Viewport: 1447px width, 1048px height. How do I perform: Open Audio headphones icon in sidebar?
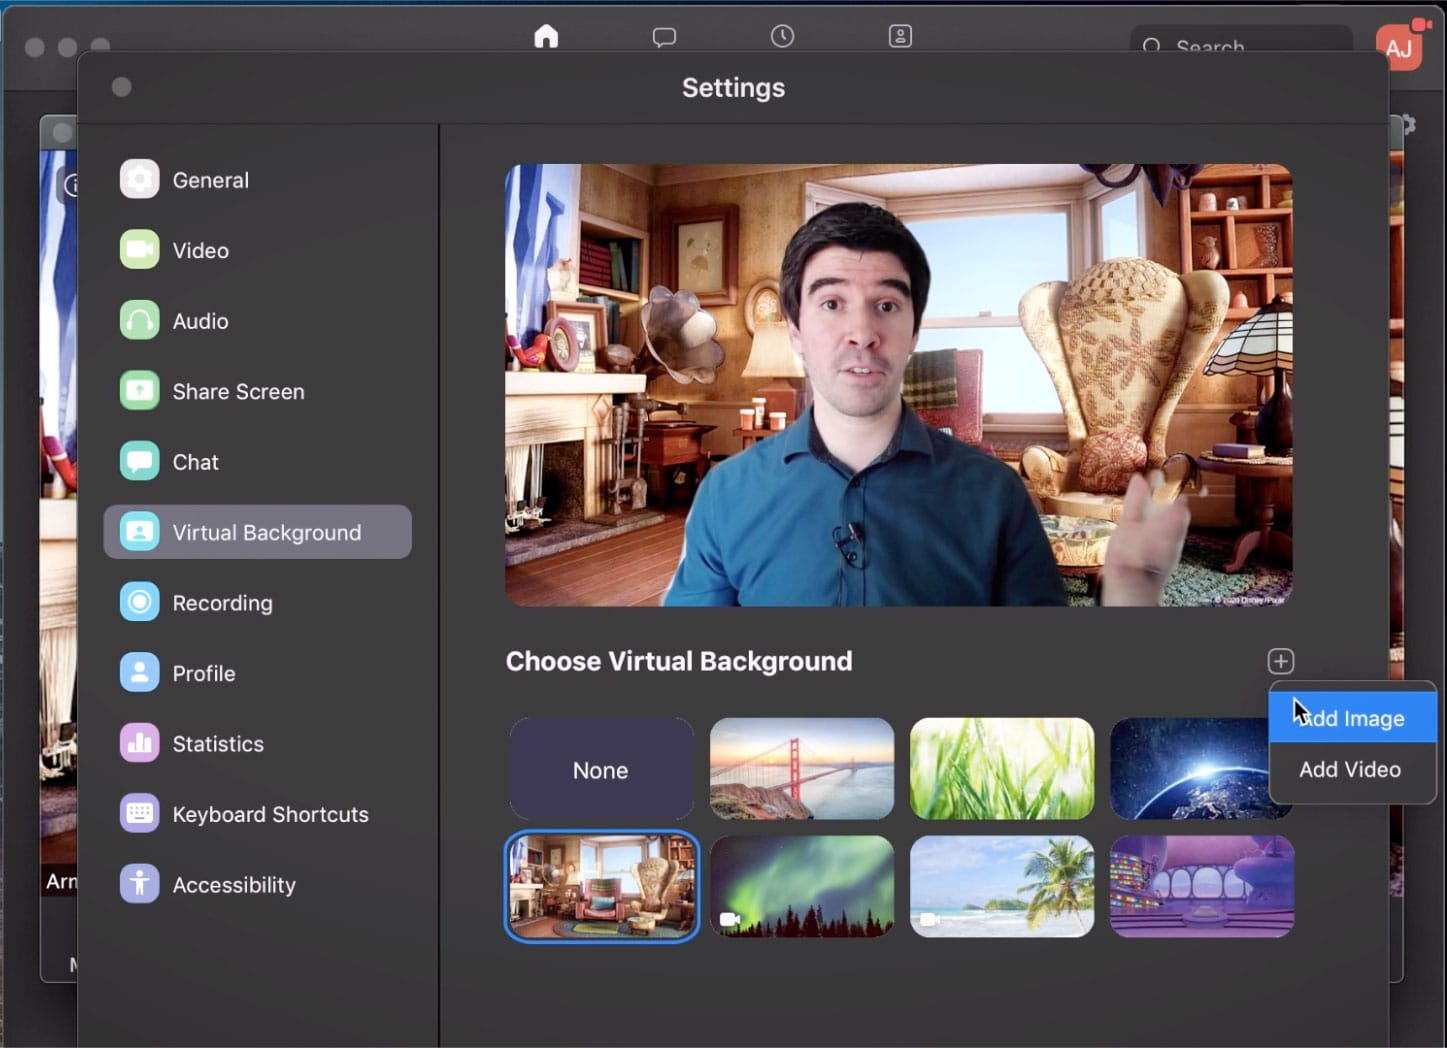pyautogui.click(x=139, y=321)
